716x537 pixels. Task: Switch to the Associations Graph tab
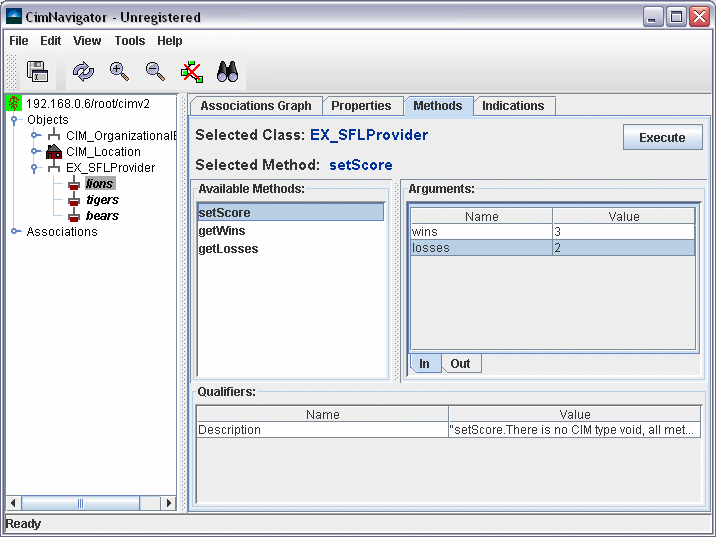pos(256,106)
